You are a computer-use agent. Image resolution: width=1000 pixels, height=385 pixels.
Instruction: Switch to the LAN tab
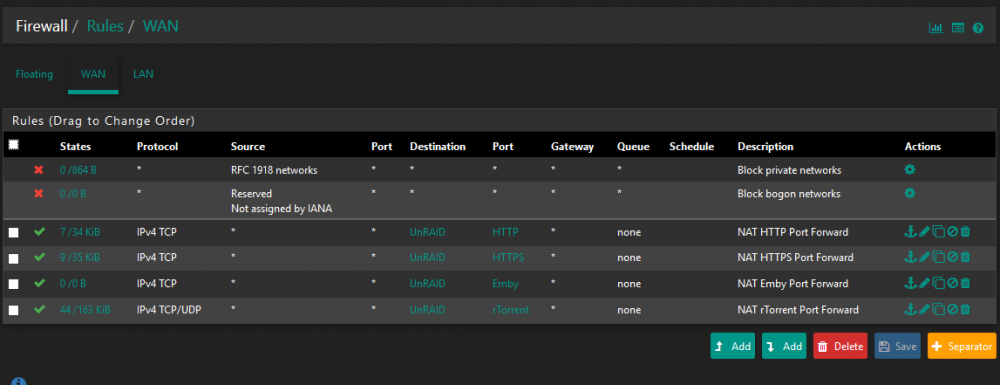pos(143,74)
